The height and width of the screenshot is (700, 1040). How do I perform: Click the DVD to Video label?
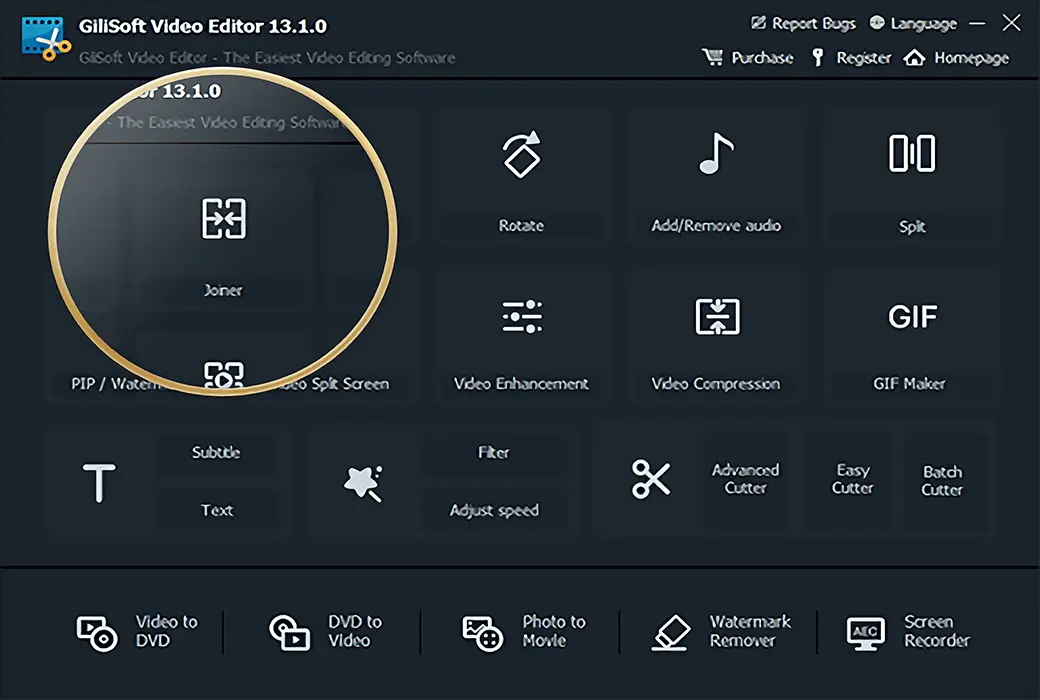tap(355, 631)
